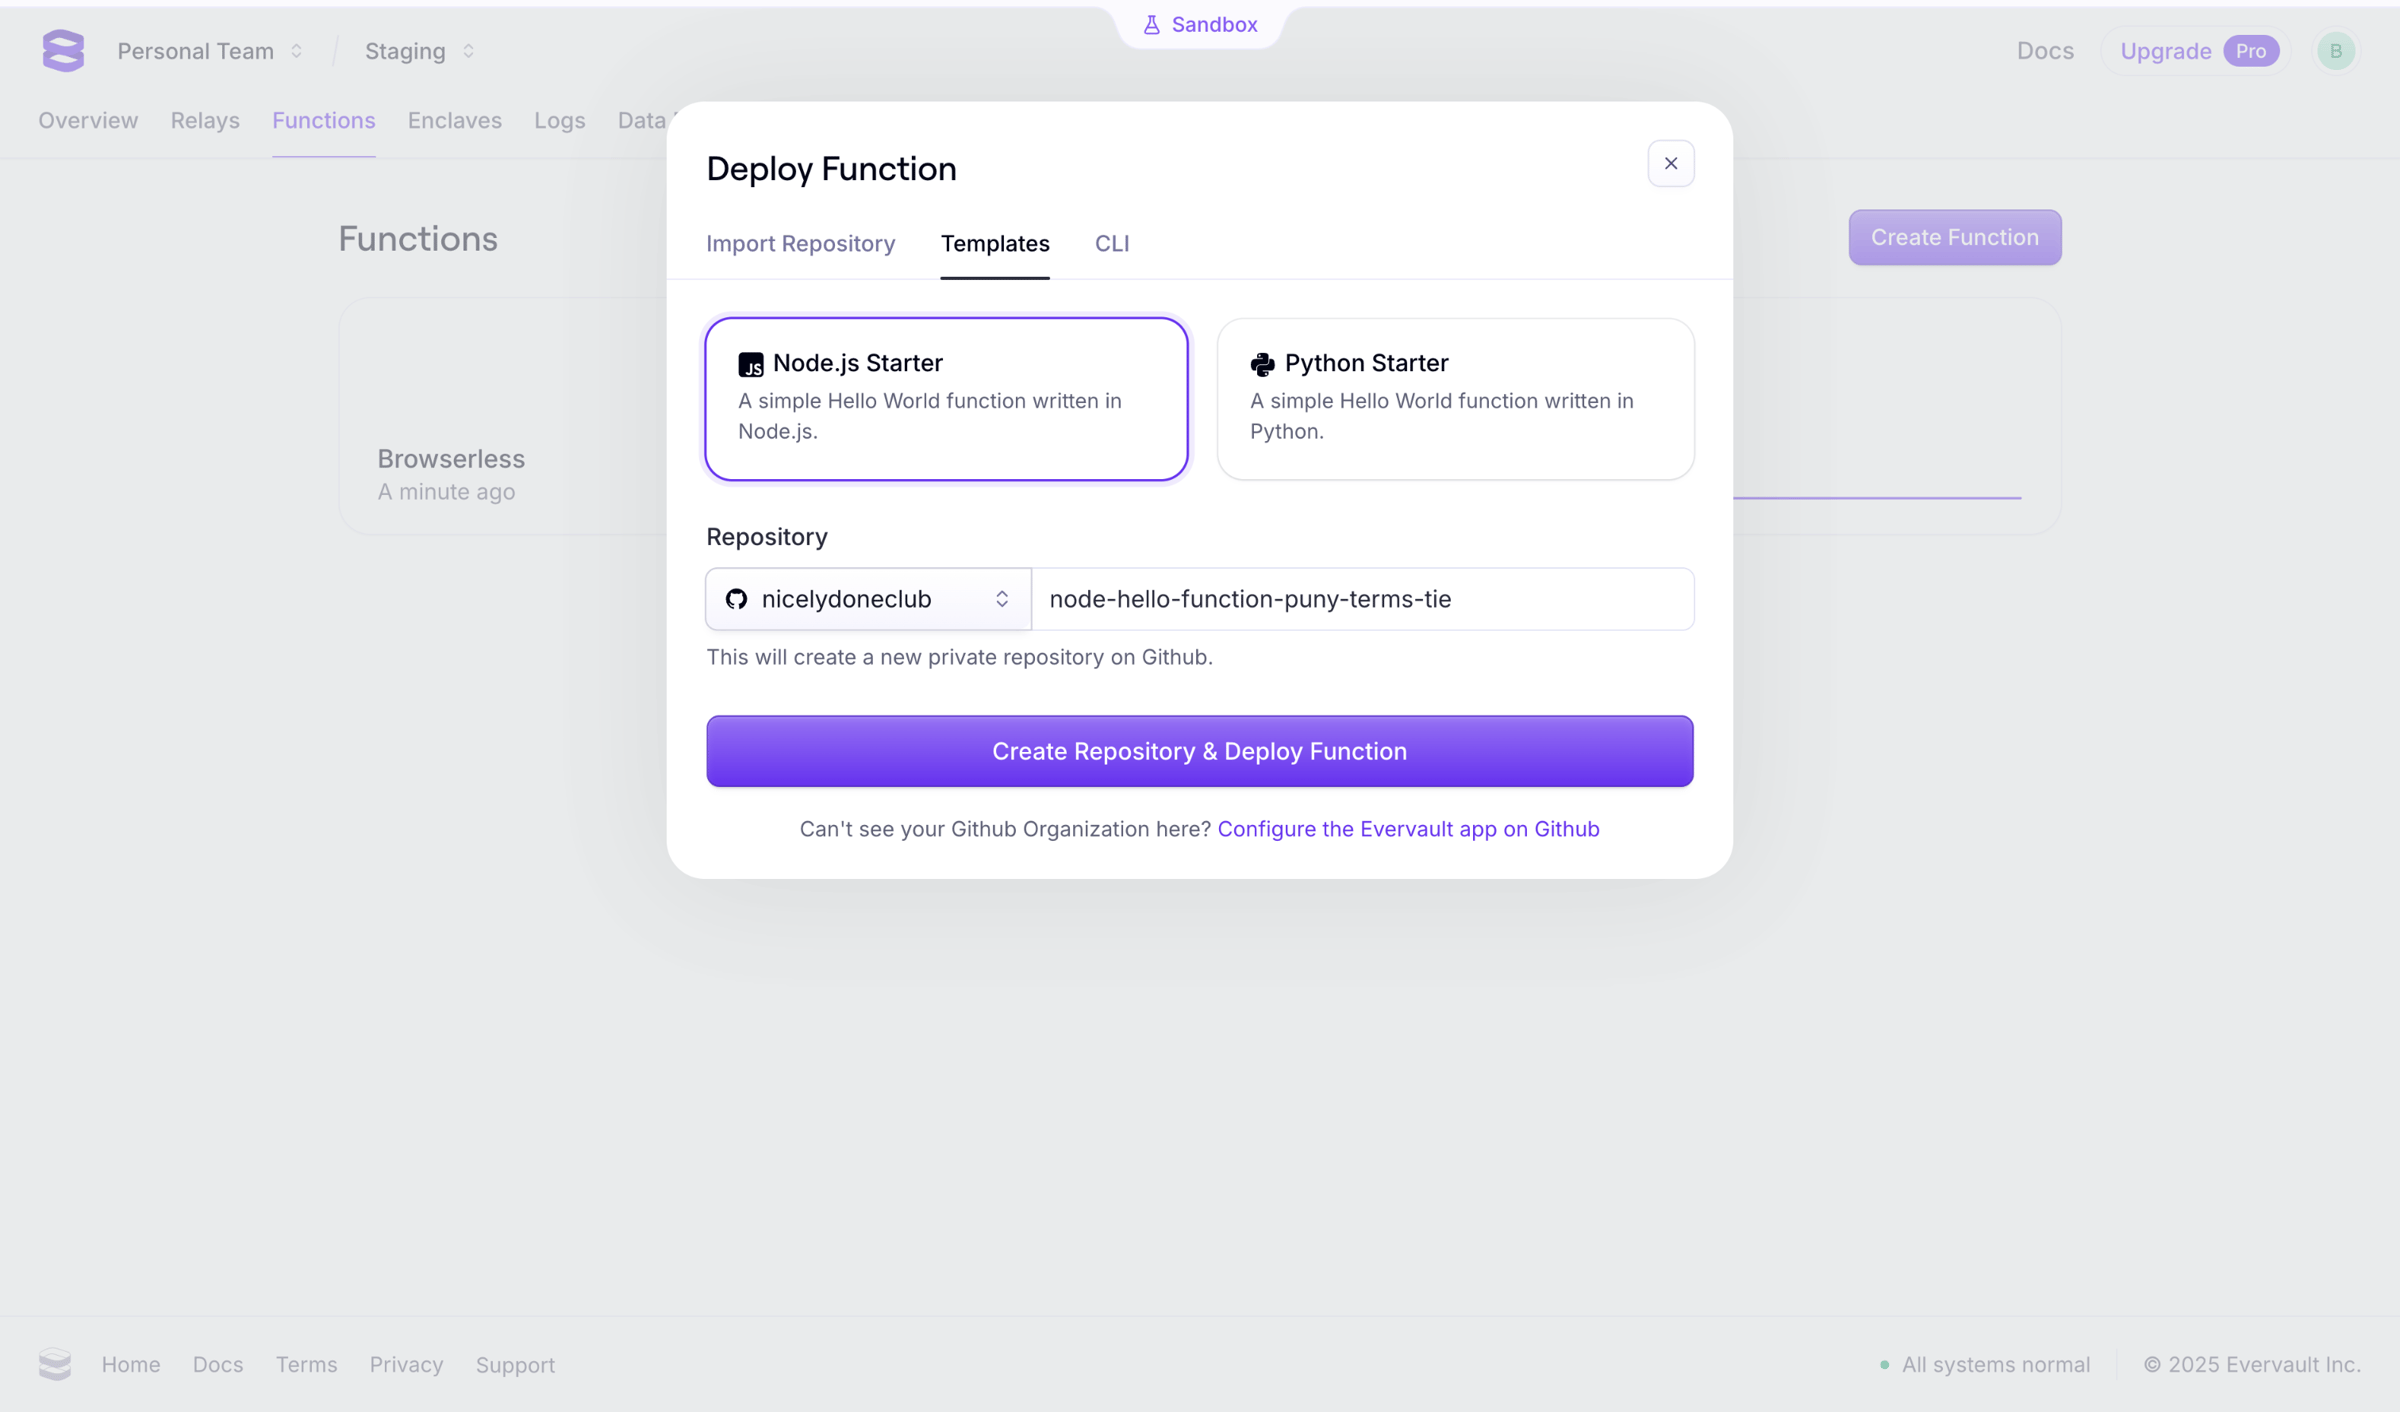Open the footer Terms link

tap(307, 1365)
